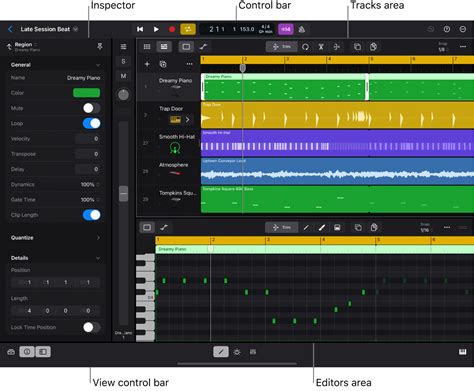Click the Copy icon in Tracks area toolbar
474x391 pixels.
click(357, 47)
